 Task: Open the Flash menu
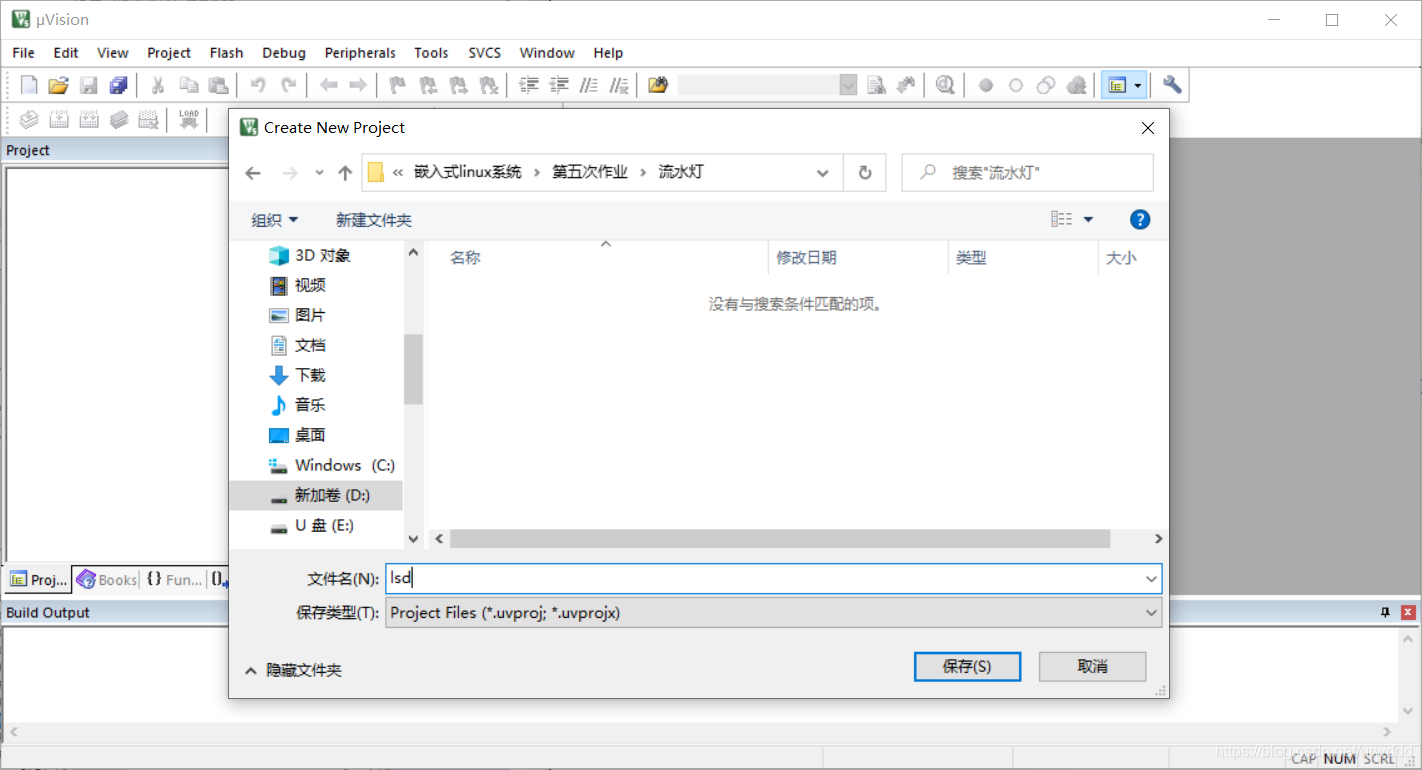click(226, 53)
